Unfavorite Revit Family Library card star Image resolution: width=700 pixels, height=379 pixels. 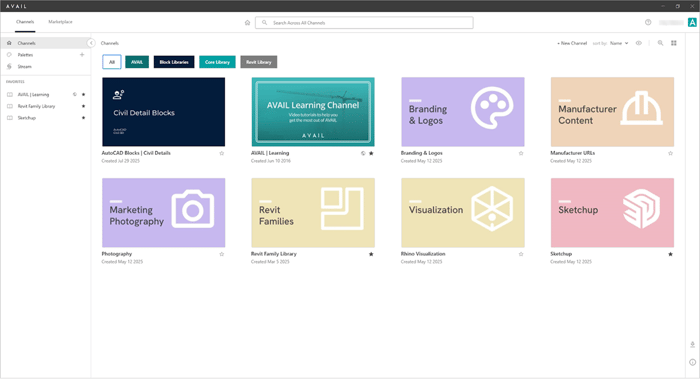tap(371, 254)
